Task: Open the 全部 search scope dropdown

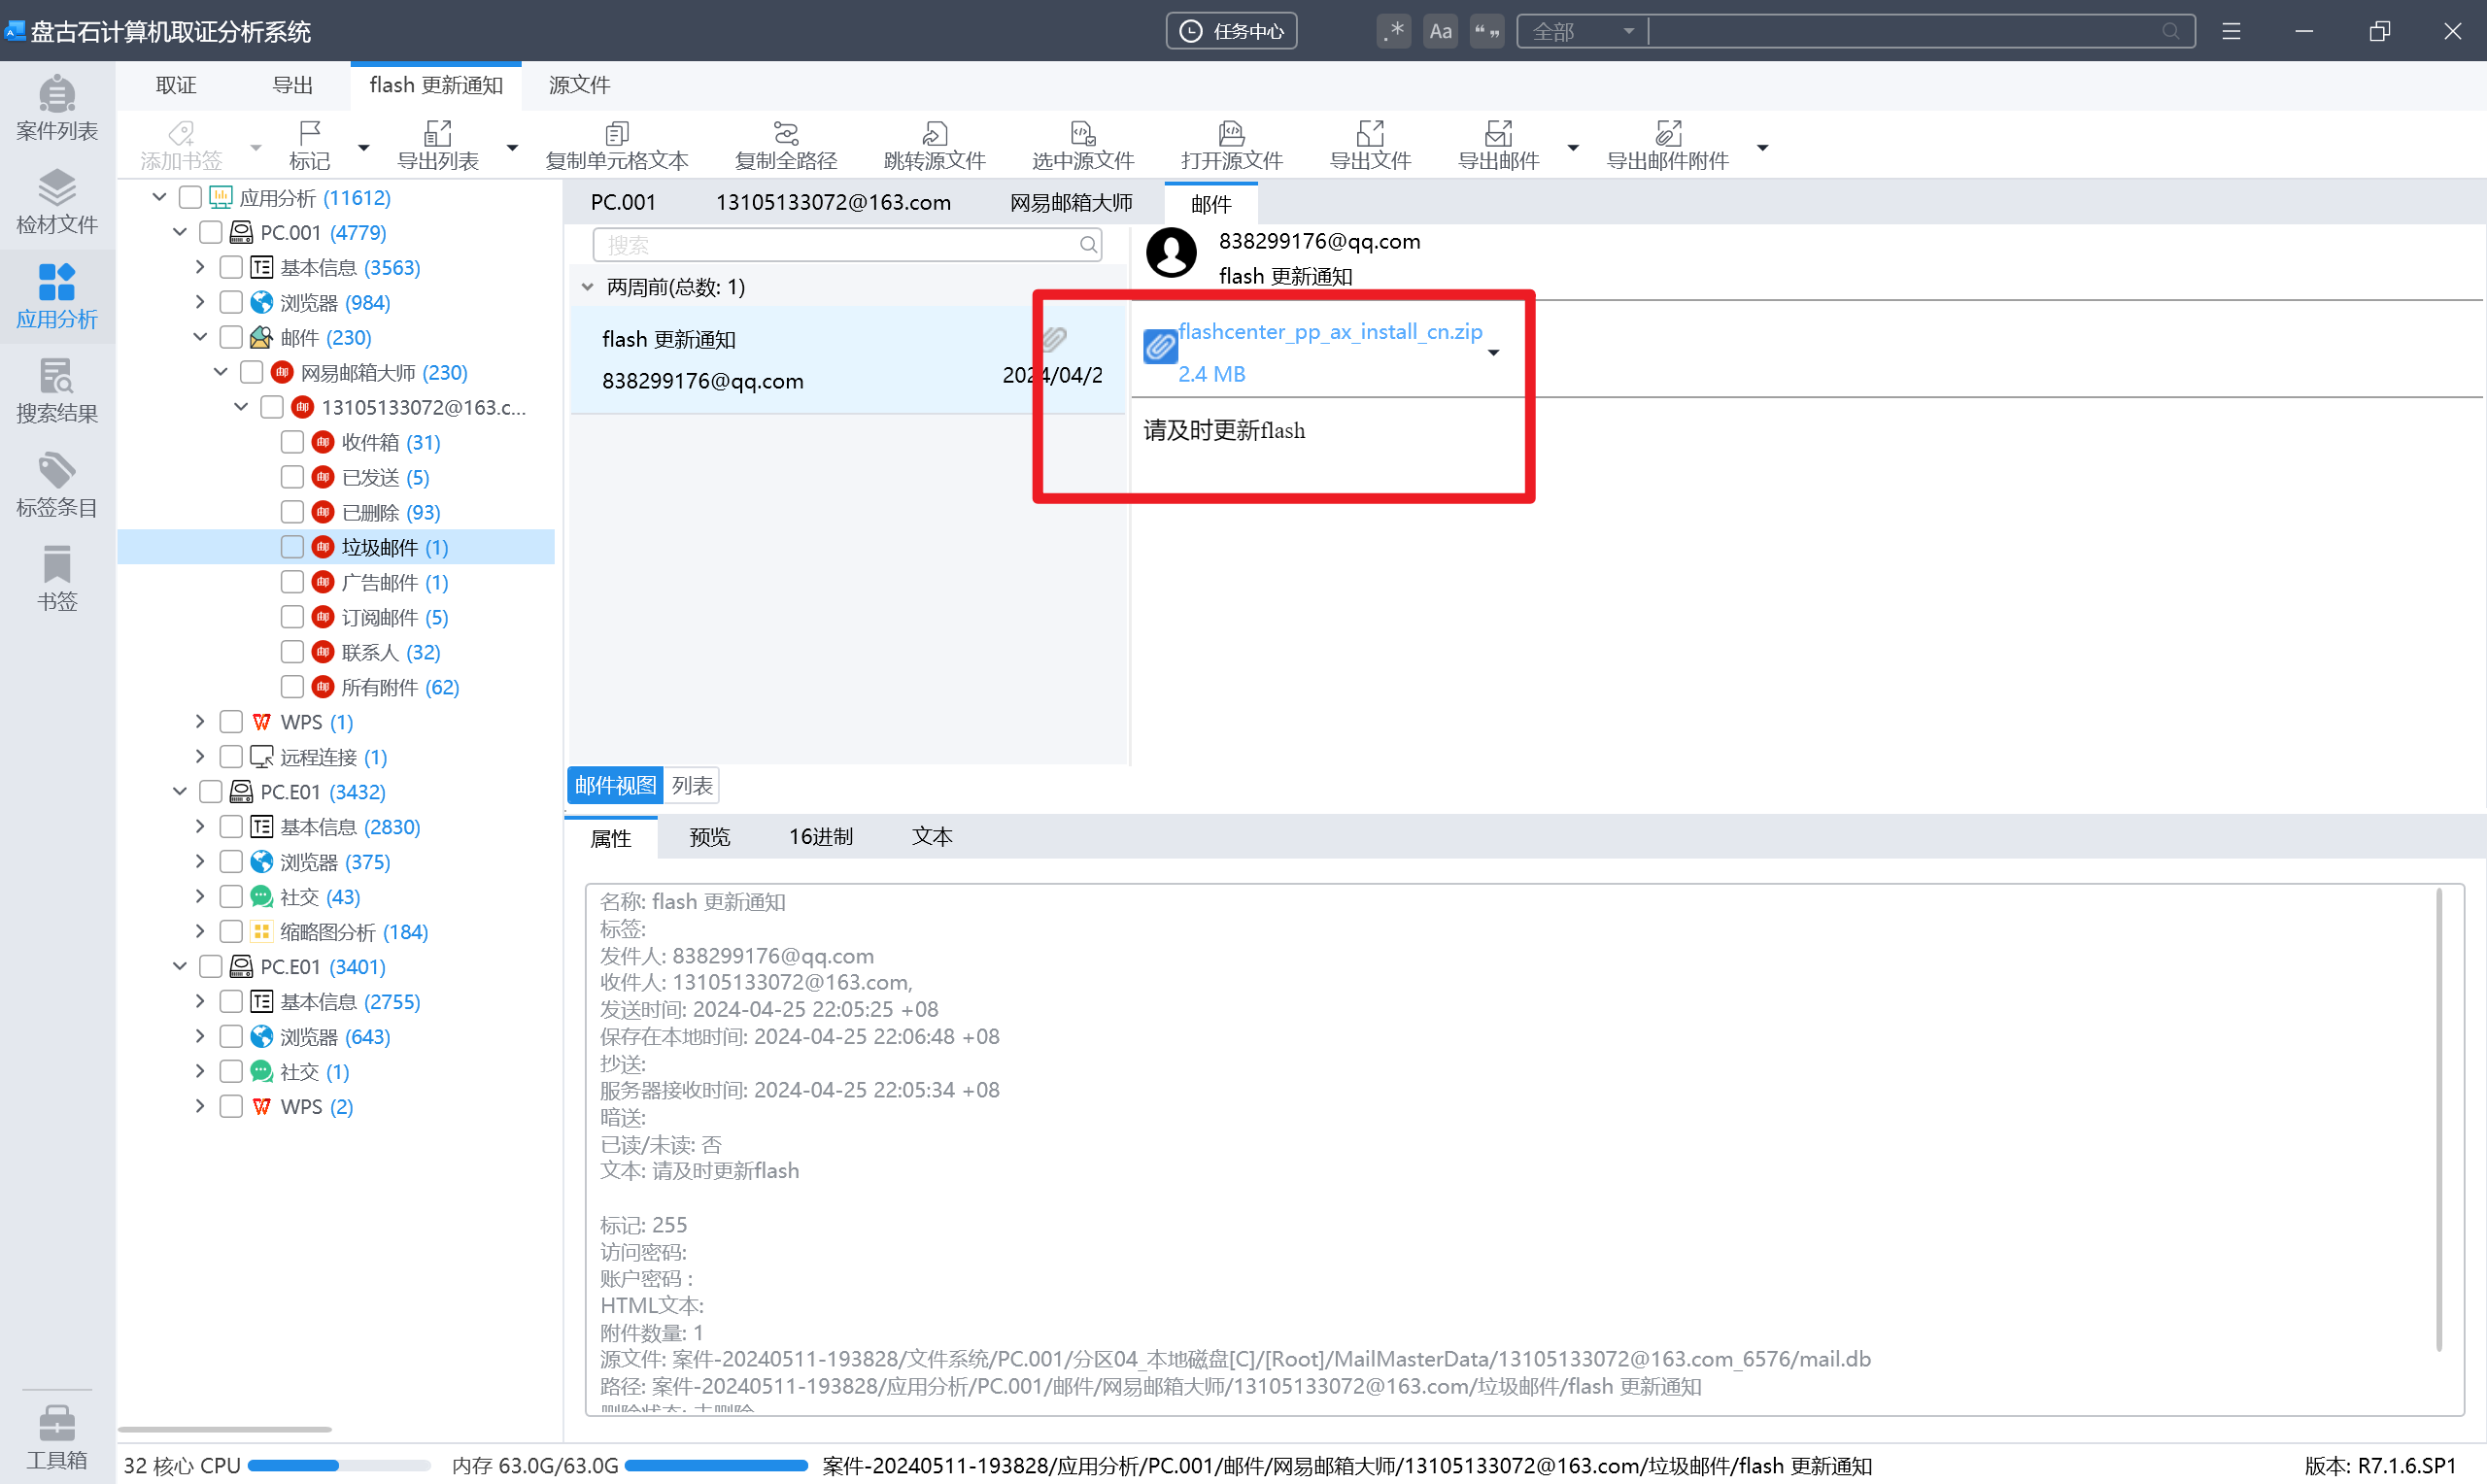Action: pyautogui.click(x=1582, y=31)
